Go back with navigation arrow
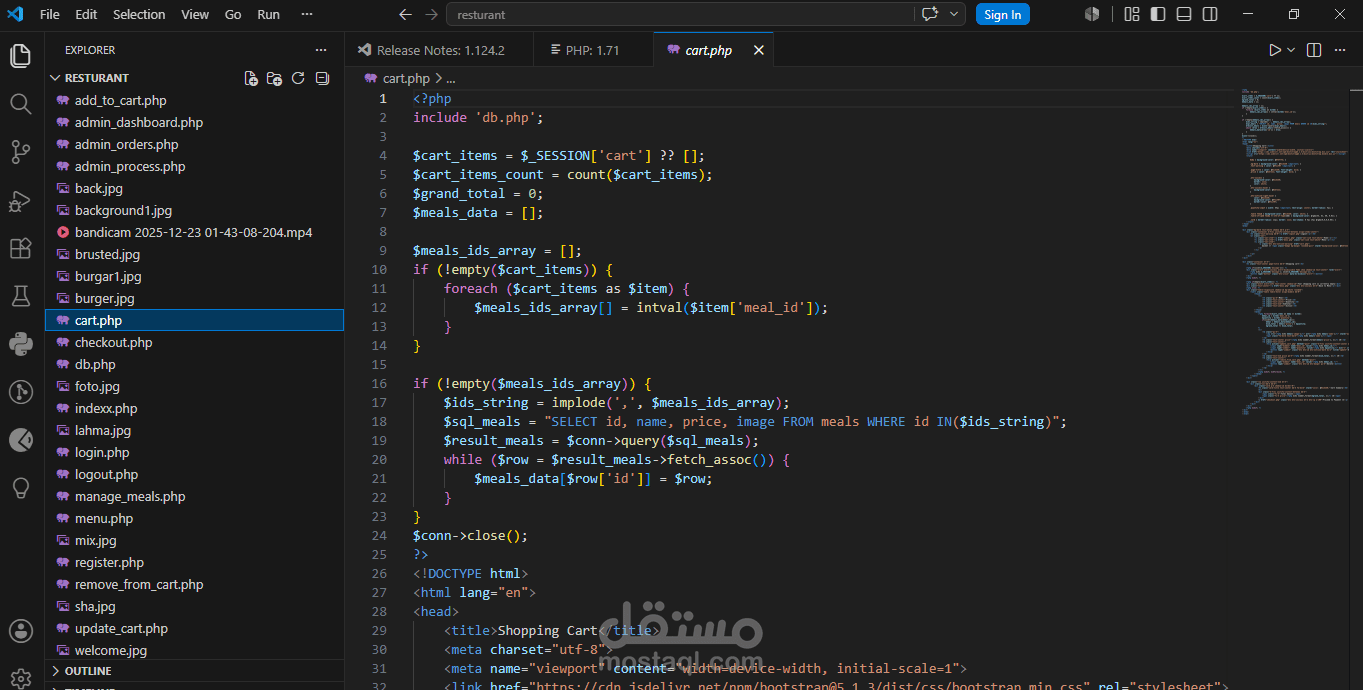This screenshot has width=1363, height=690. (405, 14)
